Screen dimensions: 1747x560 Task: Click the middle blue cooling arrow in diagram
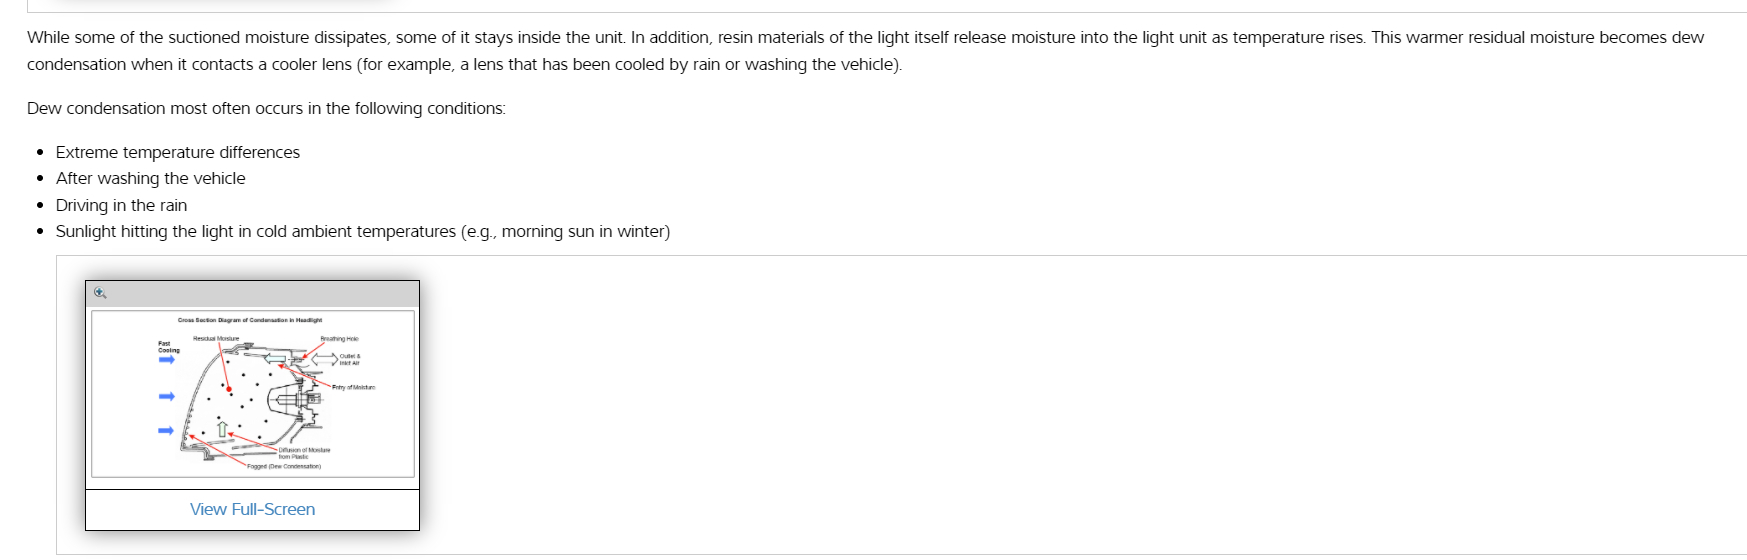coord(167,397)
